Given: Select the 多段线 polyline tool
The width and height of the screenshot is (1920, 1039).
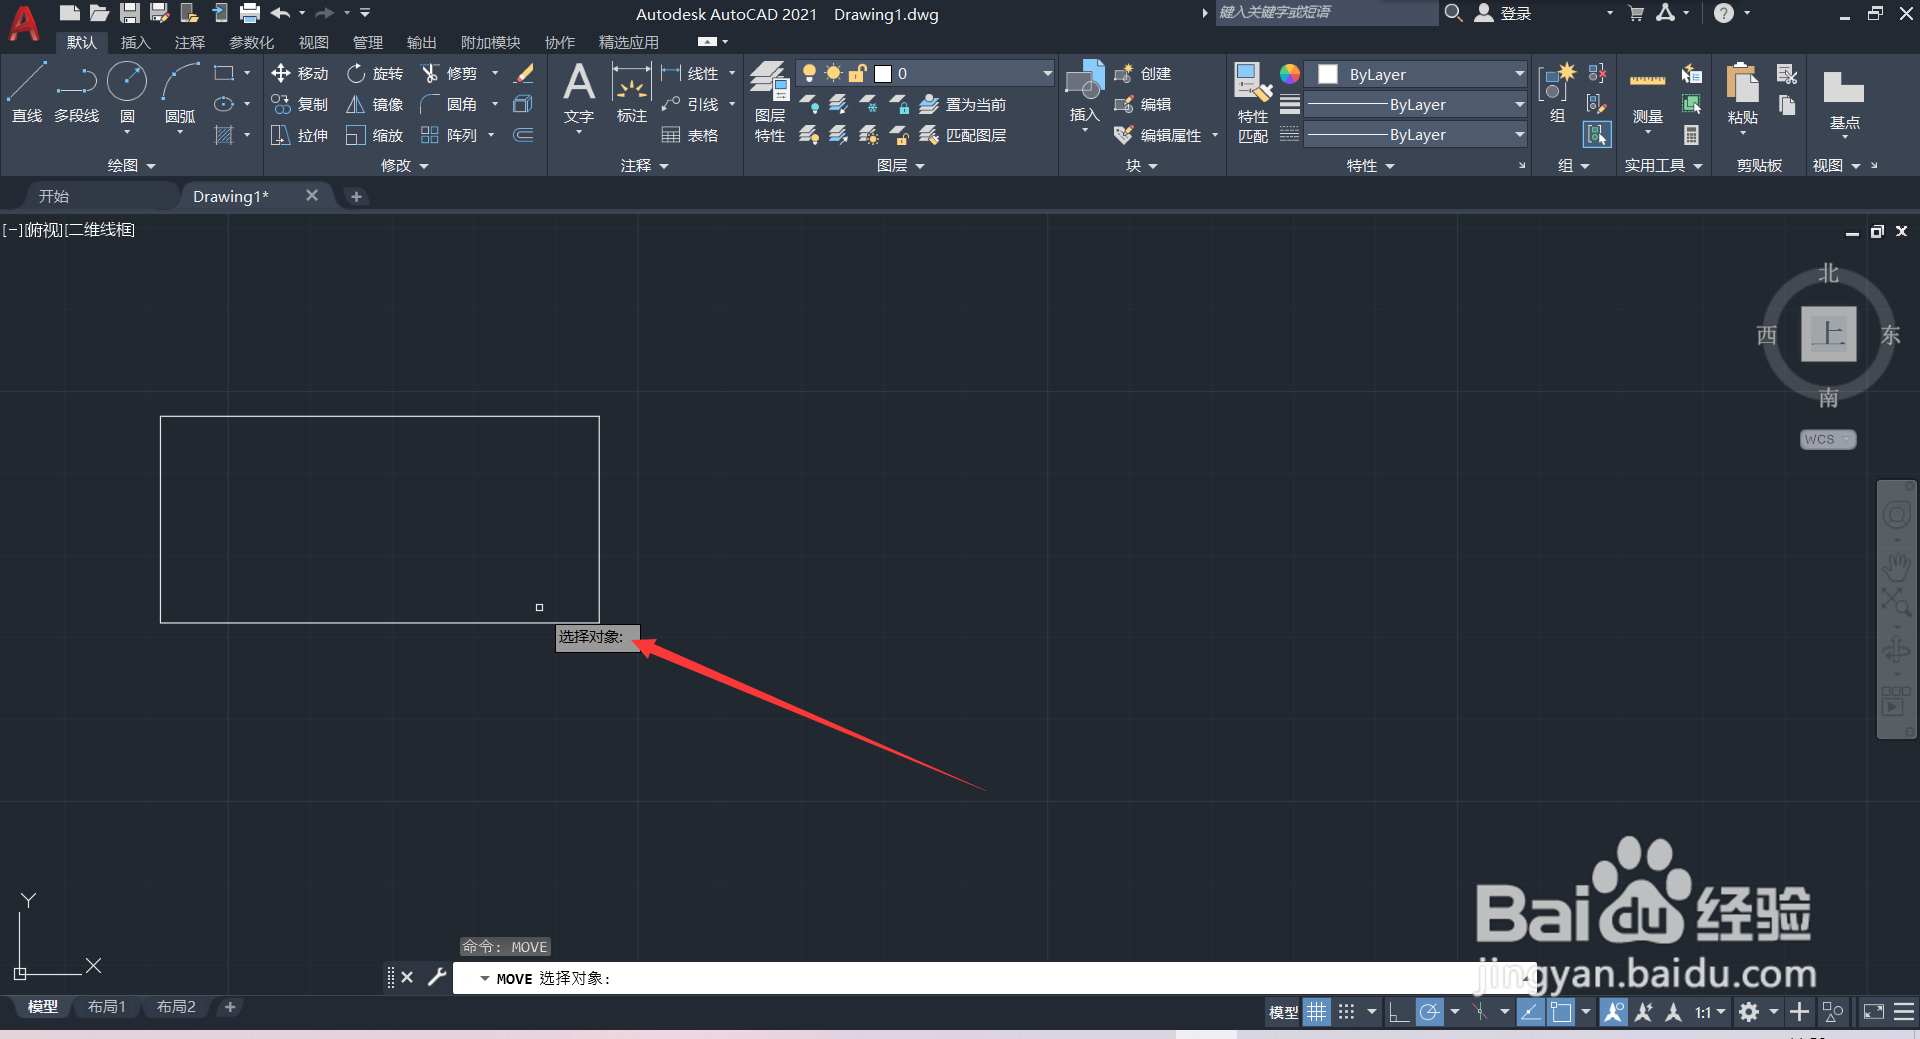Looking at the screenshot, I should pos(77,92).
